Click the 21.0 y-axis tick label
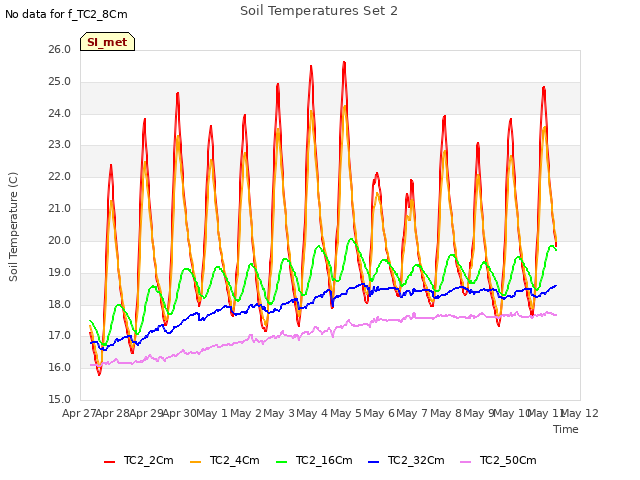Screen dimensions: 640x480 [60, 208]
